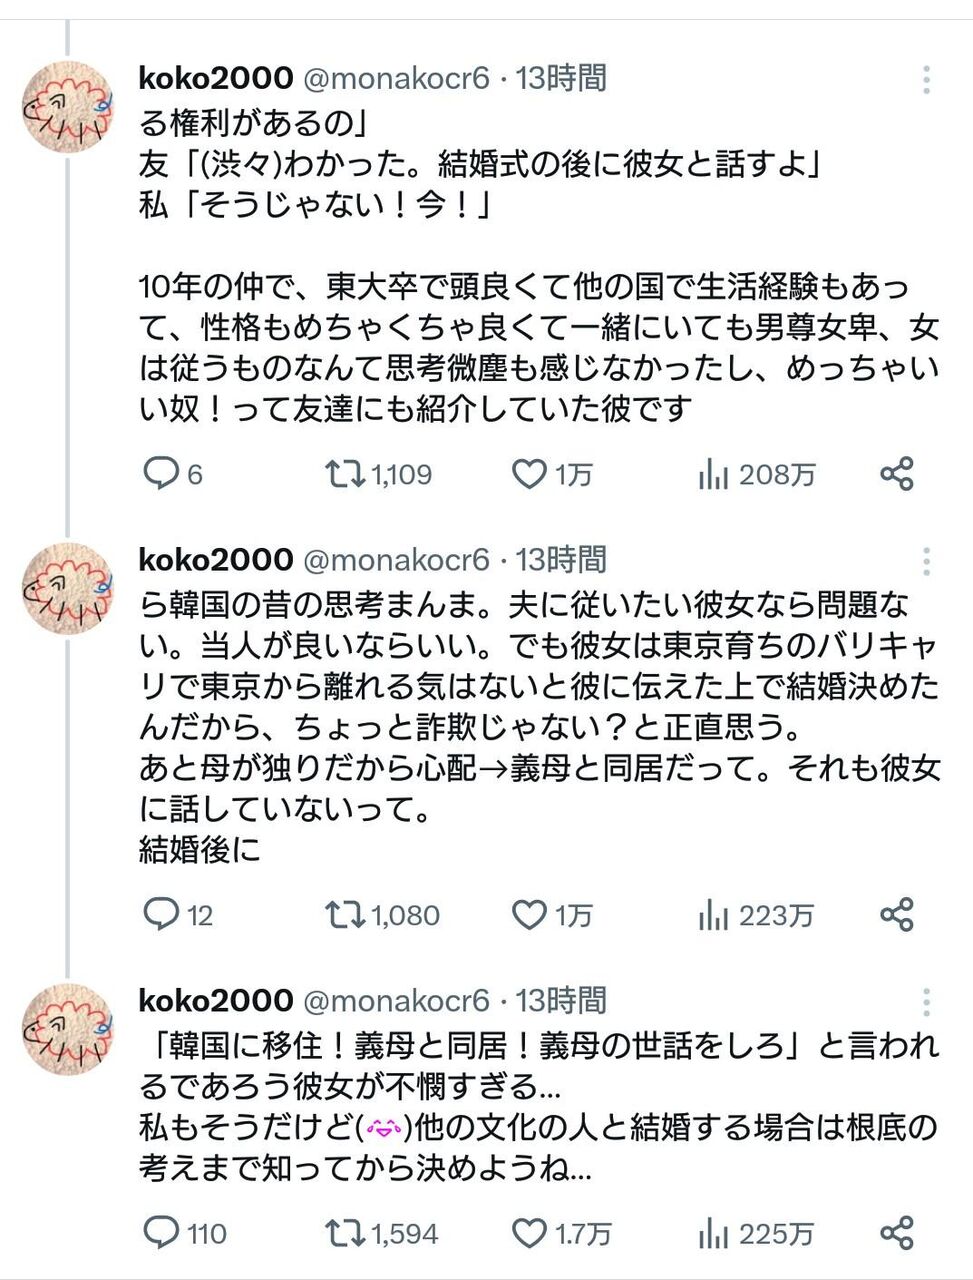View analytics showing 208万 views
Viewport: 973px width, 1280px height.
(x=713, y=474)
